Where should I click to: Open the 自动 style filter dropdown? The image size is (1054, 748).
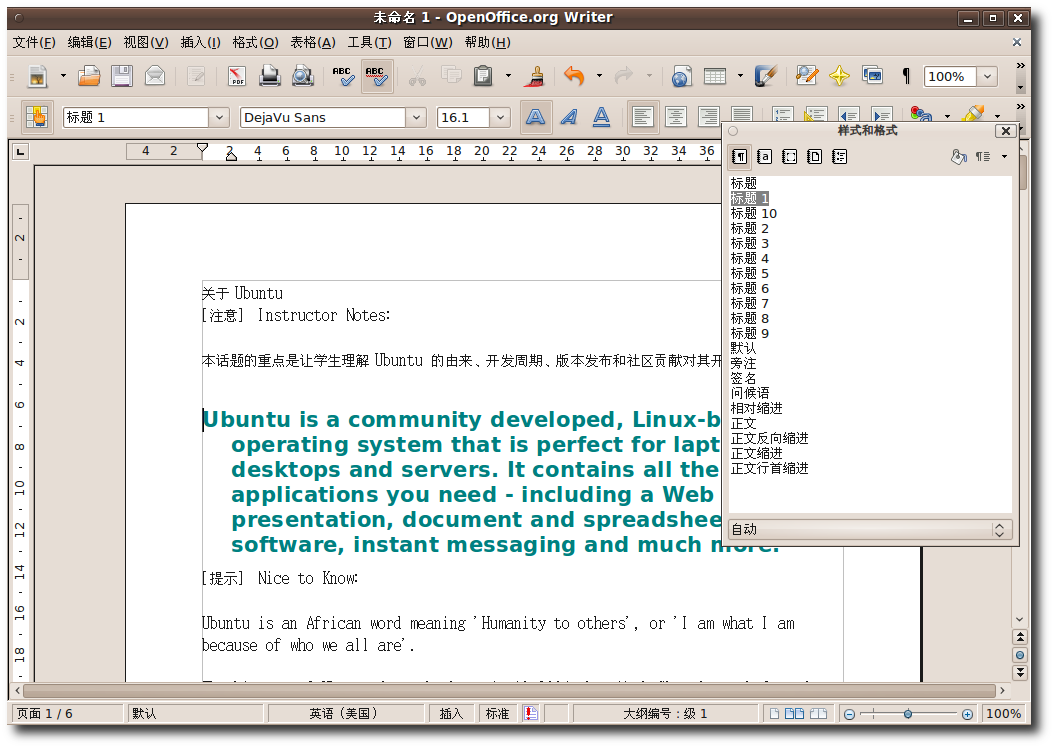coord(870,530)
